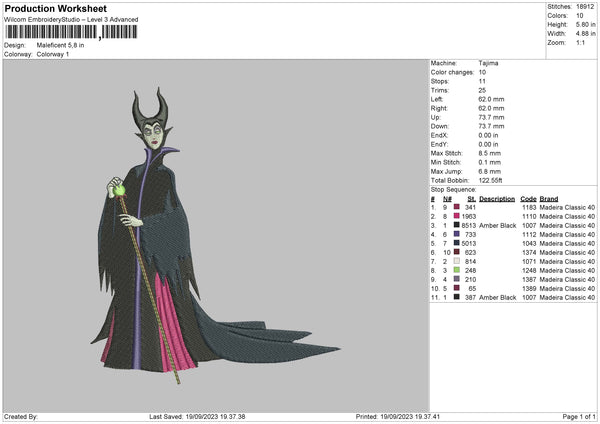Select the Colorway 1 value
This screenshot has height=424, width=600.
[x=53, y=54]
